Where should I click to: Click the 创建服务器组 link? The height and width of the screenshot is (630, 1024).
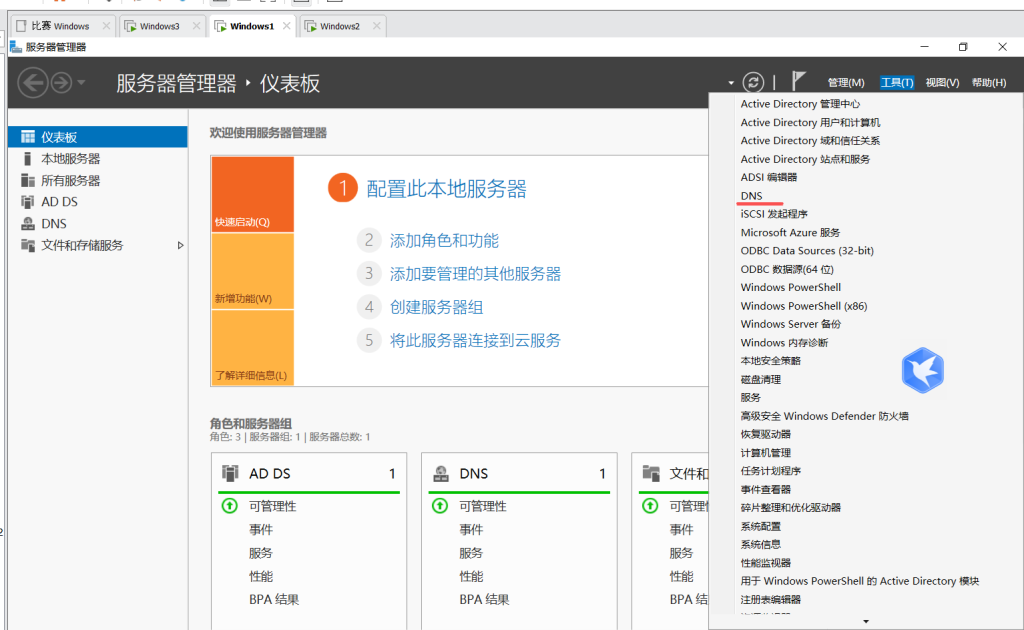click(436, 307)
